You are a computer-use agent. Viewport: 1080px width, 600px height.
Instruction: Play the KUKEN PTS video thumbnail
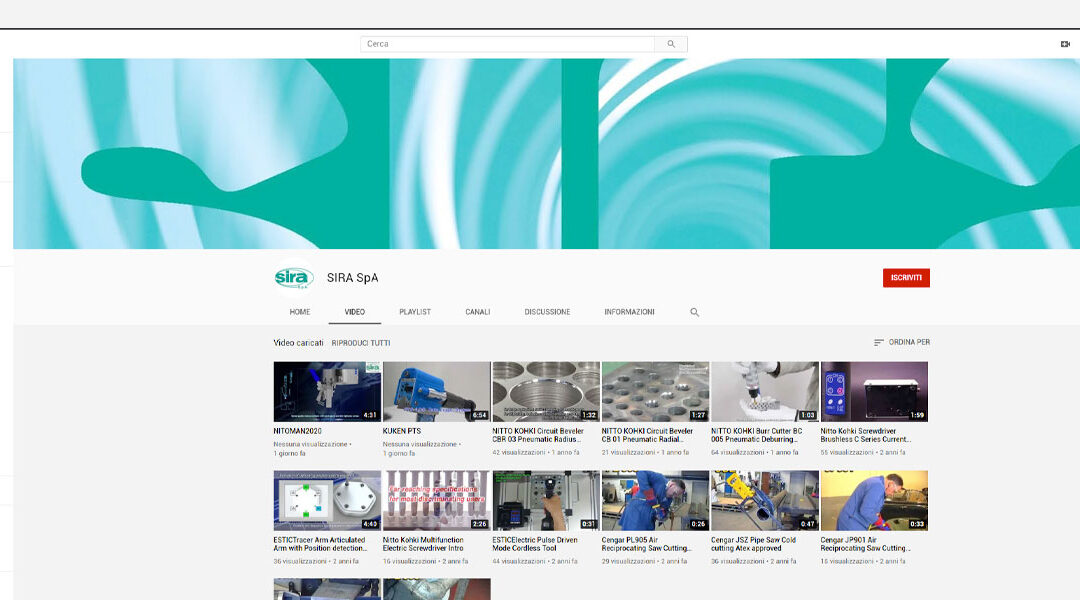(436, 392)
